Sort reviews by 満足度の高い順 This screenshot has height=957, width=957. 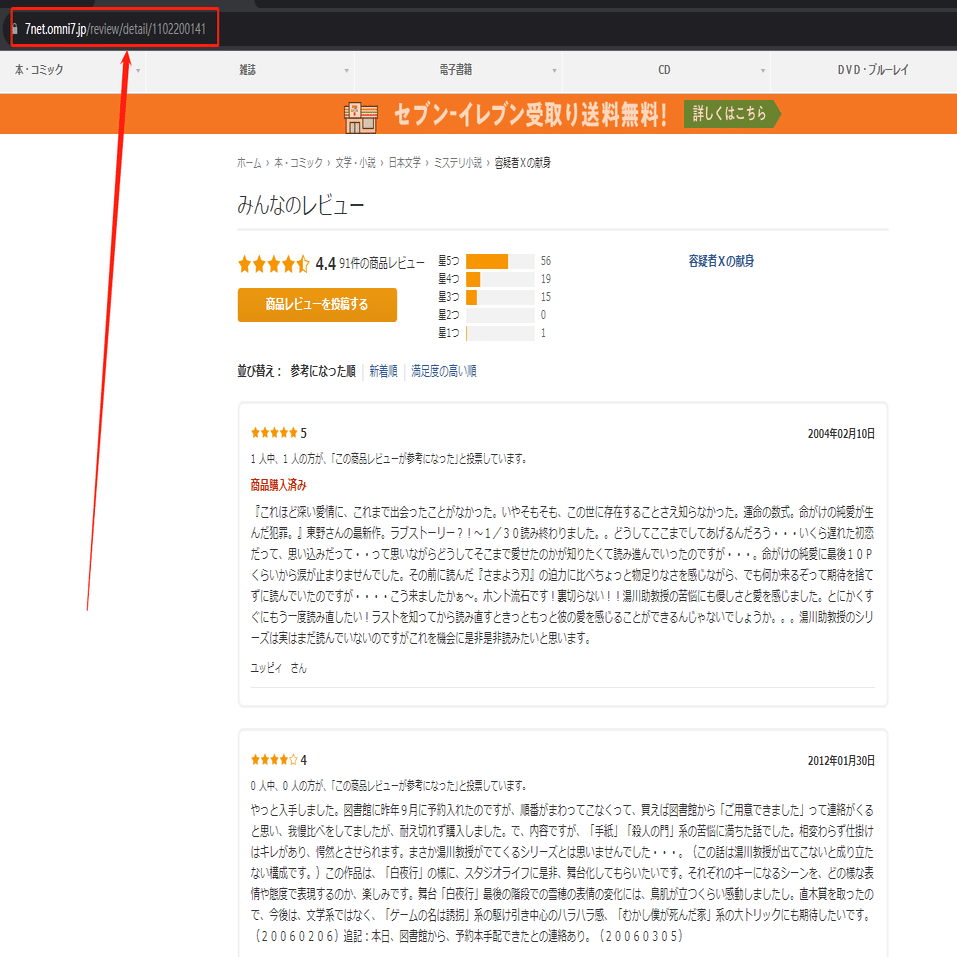(x=444, y=371)
